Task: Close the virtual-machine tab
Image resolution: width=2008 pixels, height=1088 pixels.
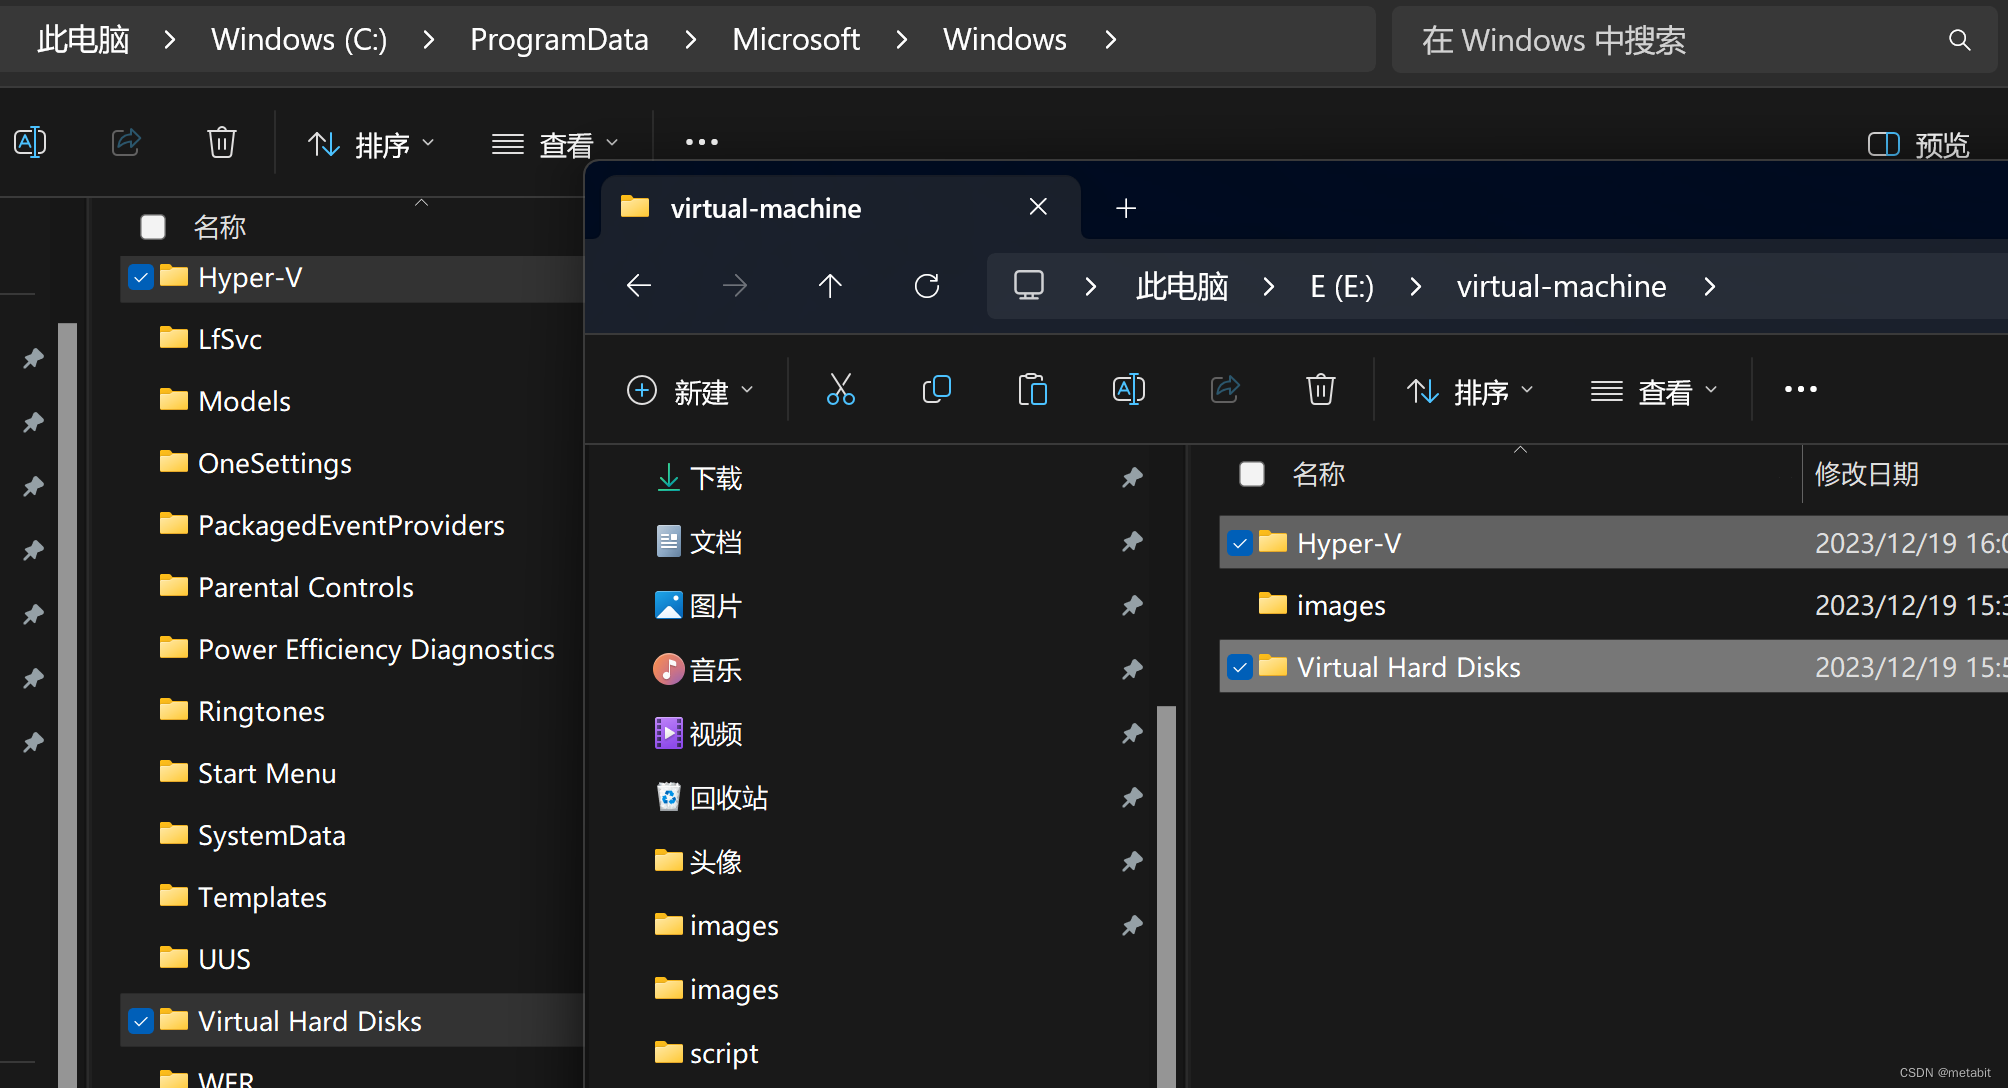Action: click(1038, 207)
